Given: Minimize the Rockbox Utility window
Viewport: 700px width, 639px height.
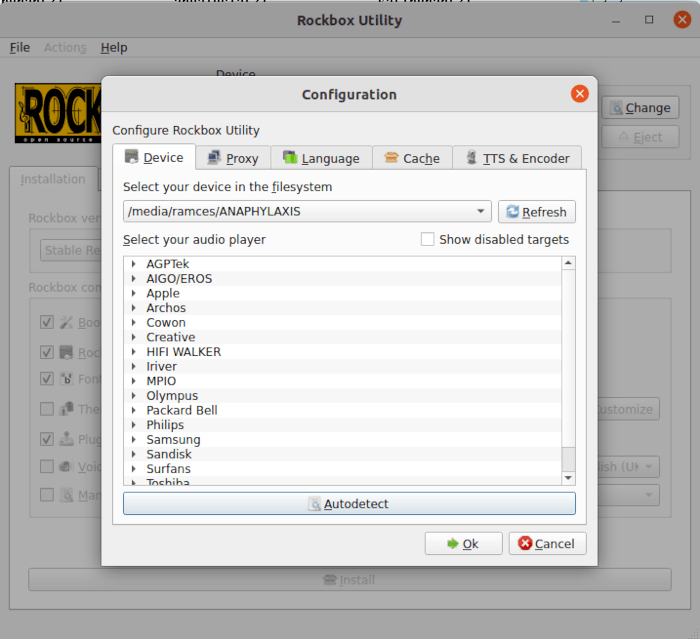Looking at the screenshot, I should 616,21.
